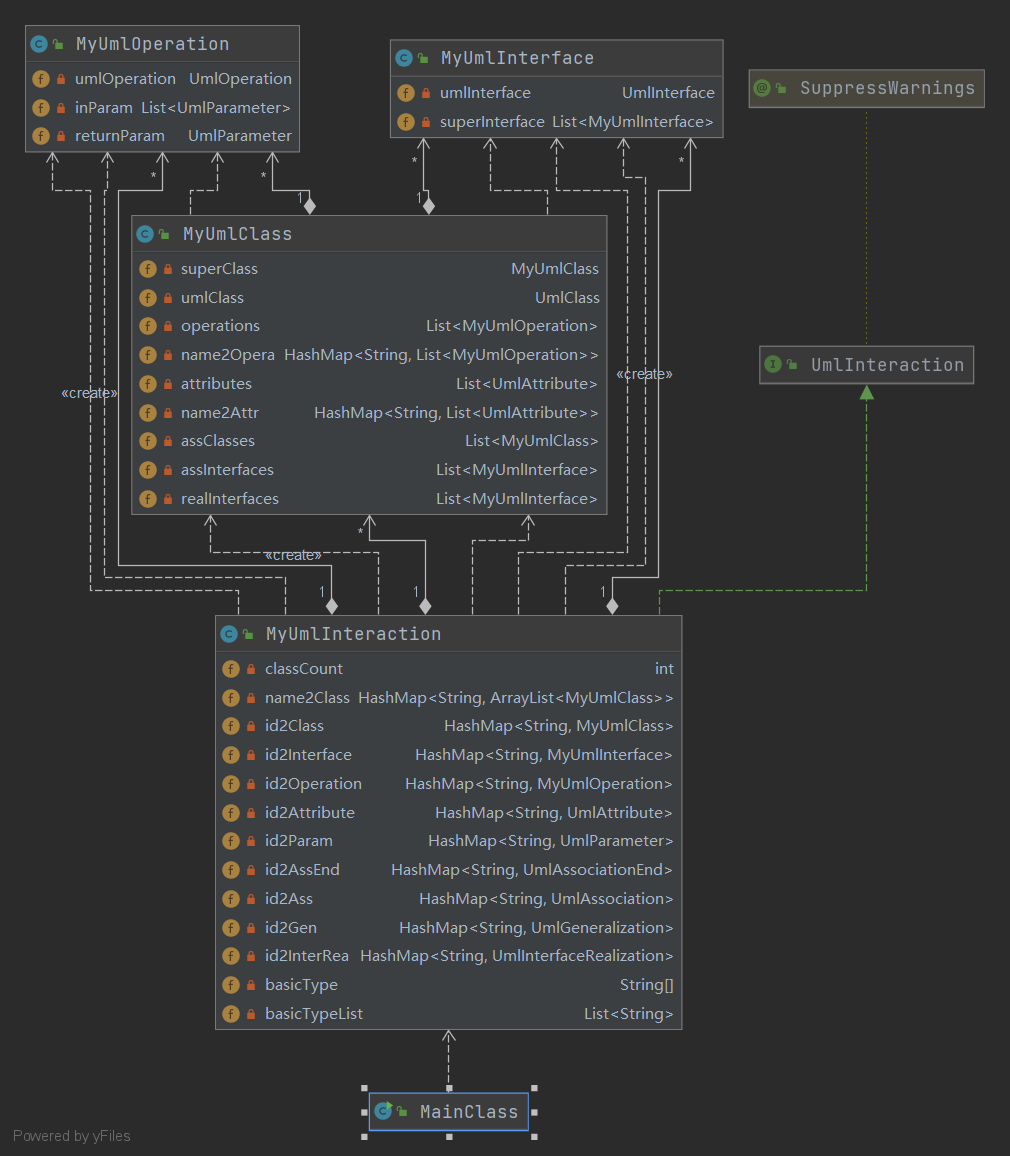Click the field icon next to id2Operation
Image resolution: width=1010 pixels, height=1156 pixels.
pyautogui.click(x=231, y=784)
